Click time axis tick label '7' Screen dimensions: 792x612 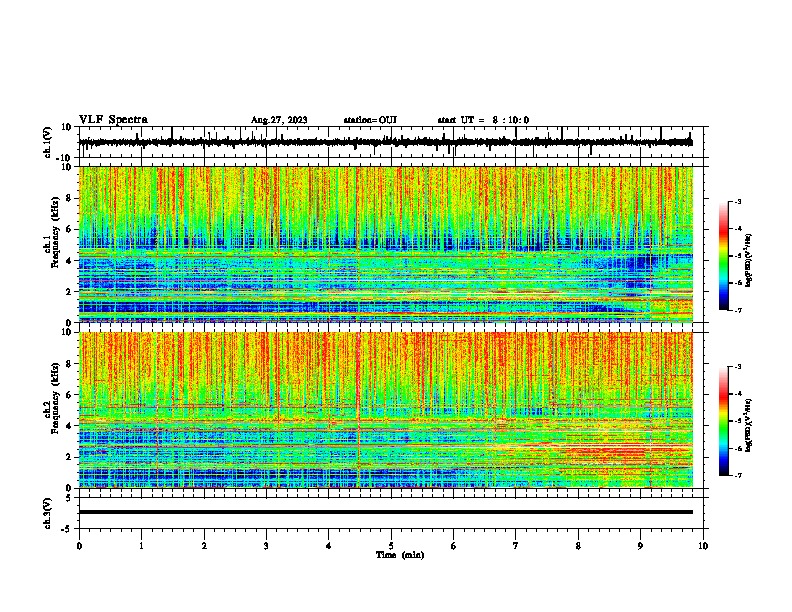tap(516, 546)
